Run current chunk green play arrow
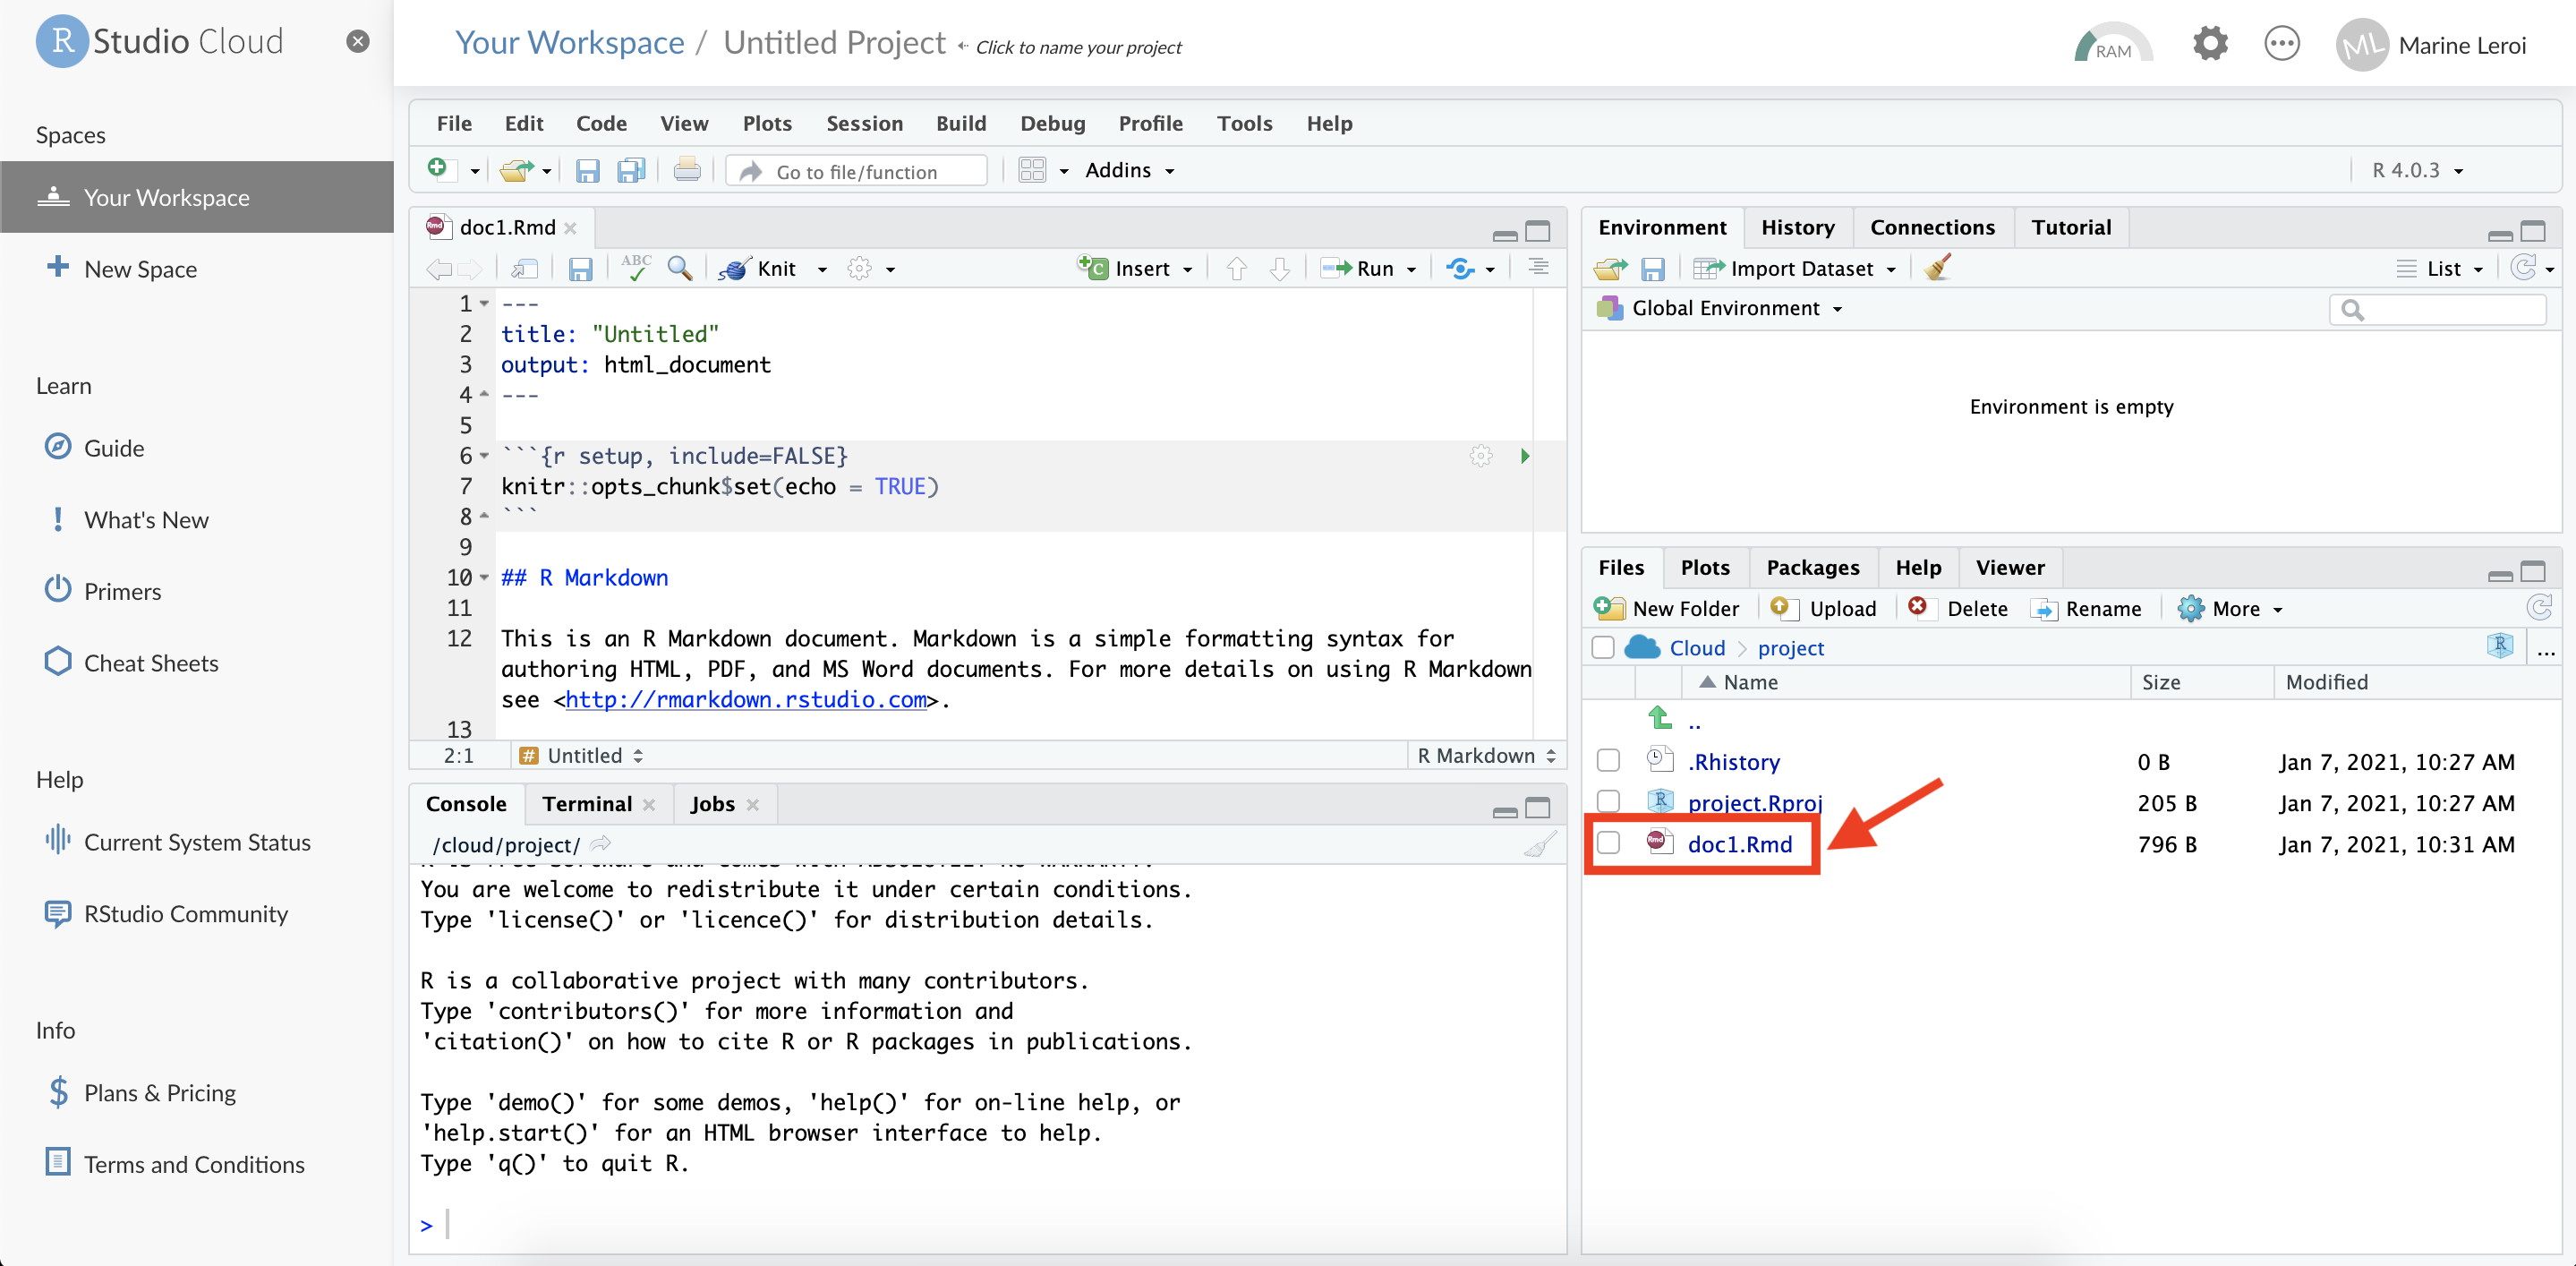 tap(1524, 456)
